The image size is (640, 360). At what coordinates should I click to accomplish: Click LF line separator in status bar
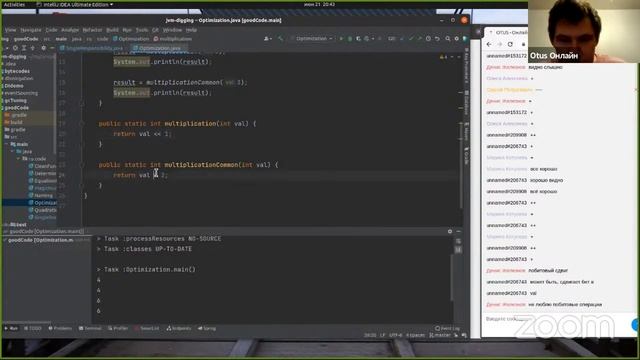(382, 335)
